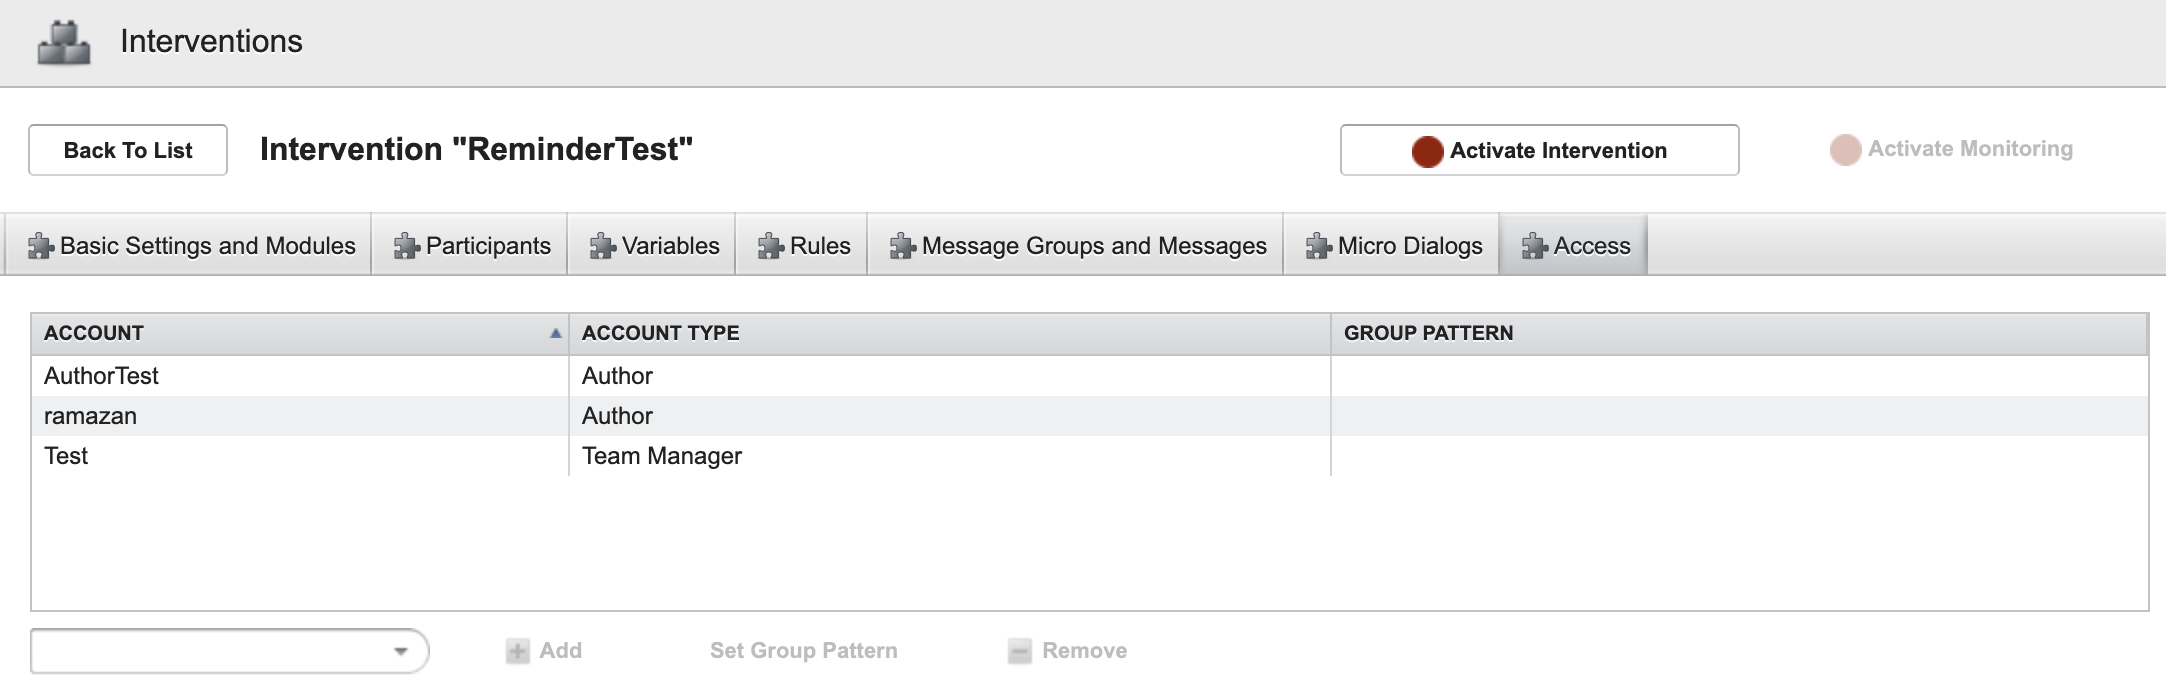Toggle the Activate Monitoring control
The width and height of the screenshot is (2166, 700).
pyautogui.click(x=1950, y=150)
